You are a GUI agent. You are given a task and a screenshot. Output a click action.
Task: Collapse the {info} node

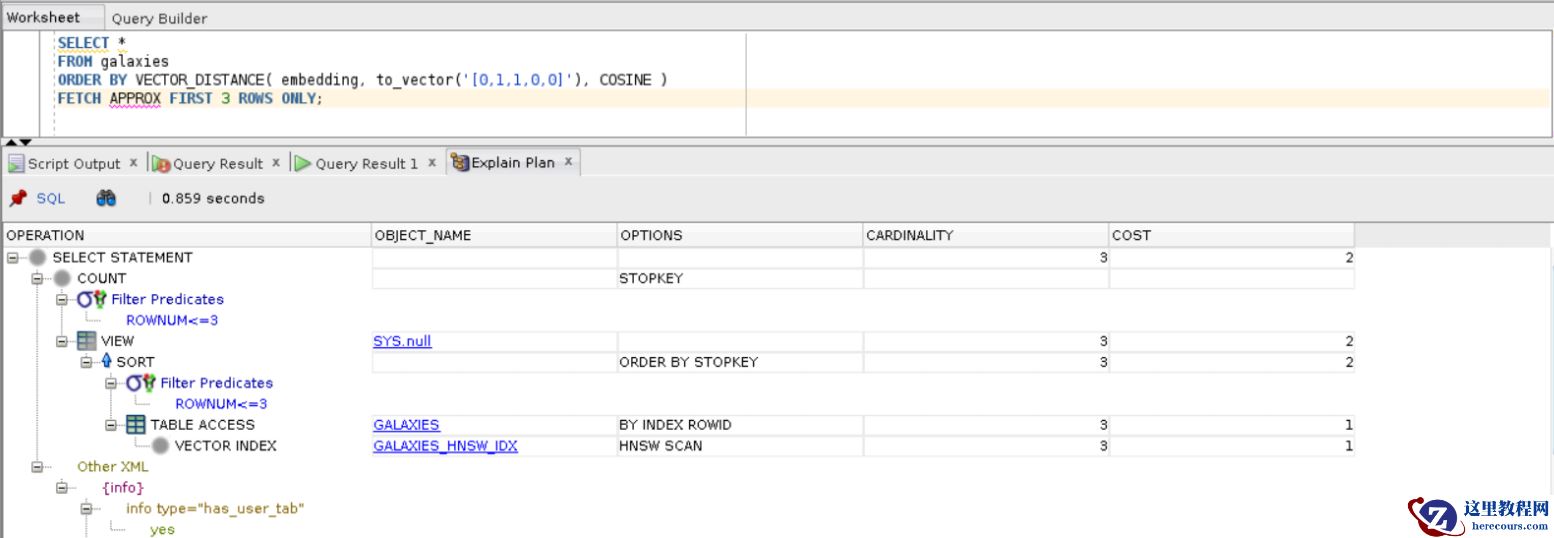click(x=62, y=487)
